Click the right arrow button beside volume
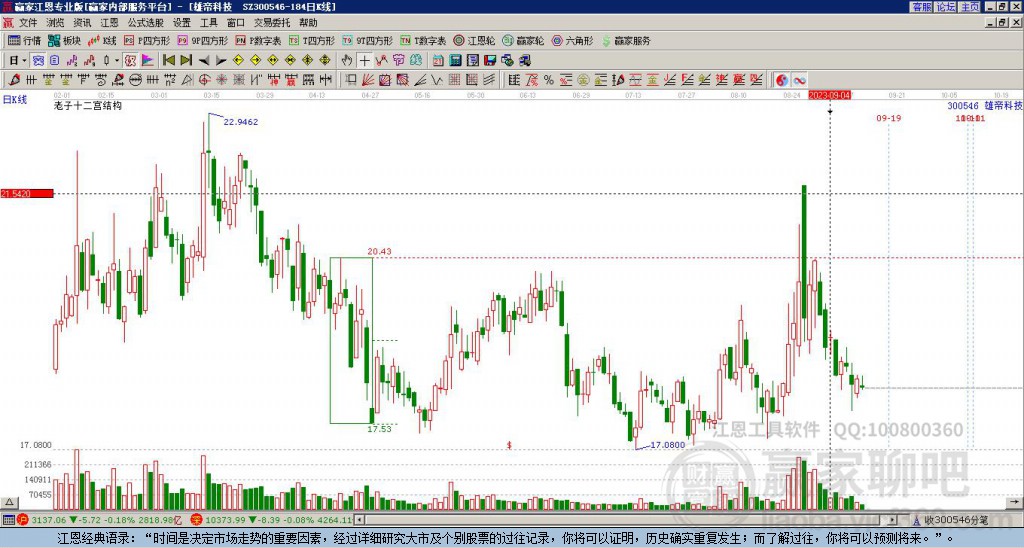 [1014, 503]
